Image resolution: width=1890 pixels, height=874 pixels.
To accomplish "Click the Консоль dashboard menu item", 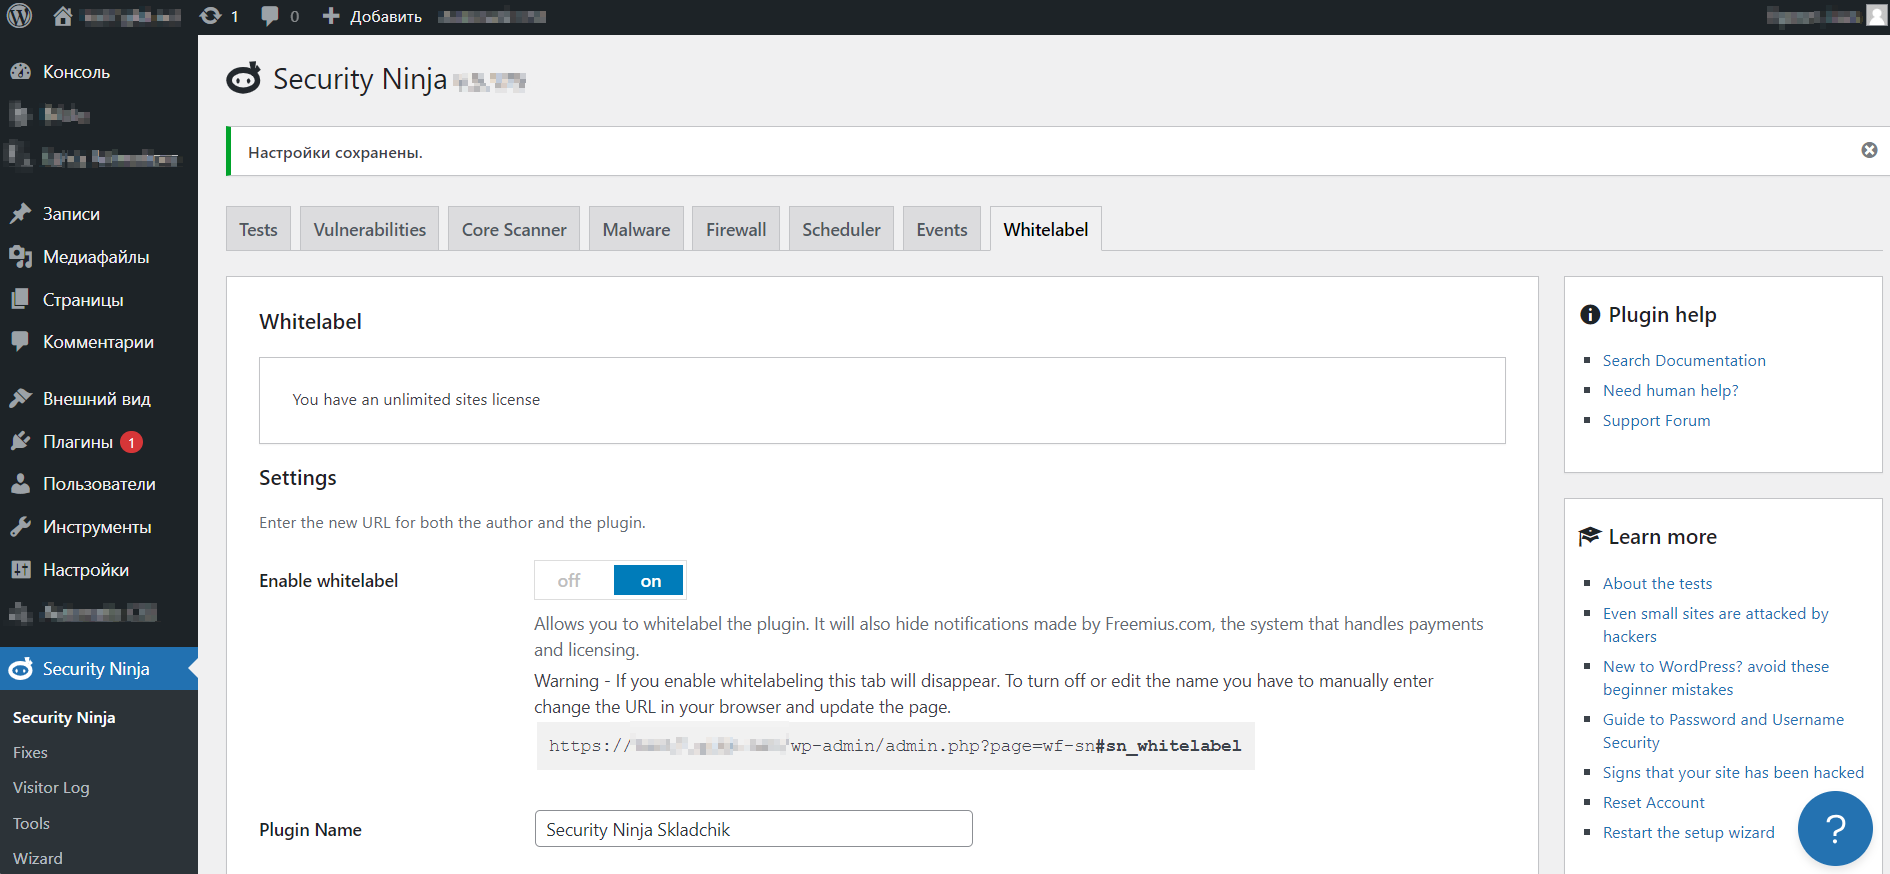I will [x=76, y=72].
